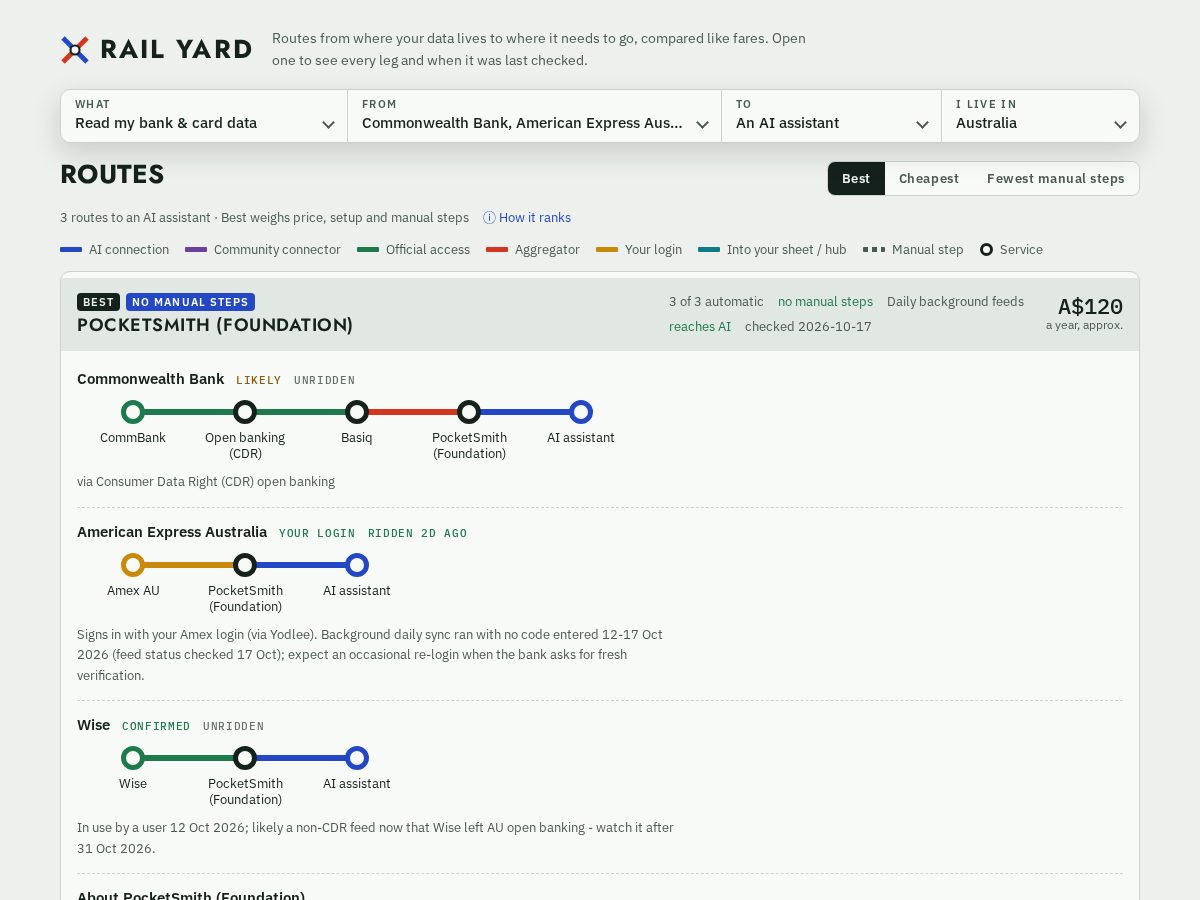Click PocketSmith node on Commonwealth Bank route
The width and height of the screenshot is (1200, 900).
pos(469,412)
